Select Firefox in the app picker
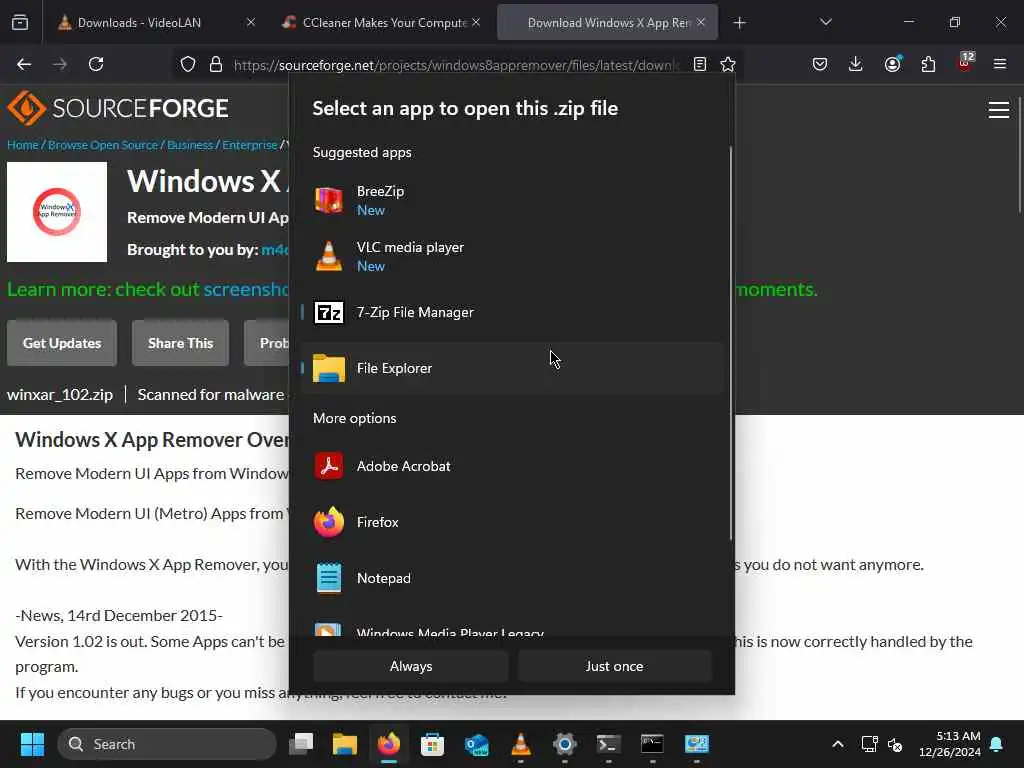 512,522
